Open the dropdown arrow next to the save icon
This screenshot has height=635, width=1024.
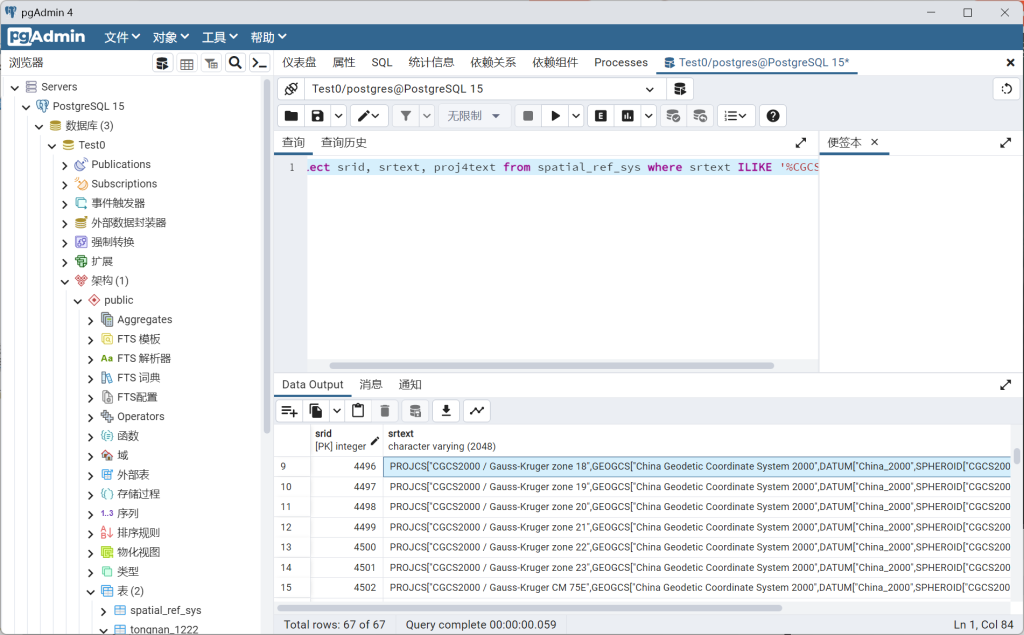click(x=338, y=116)
